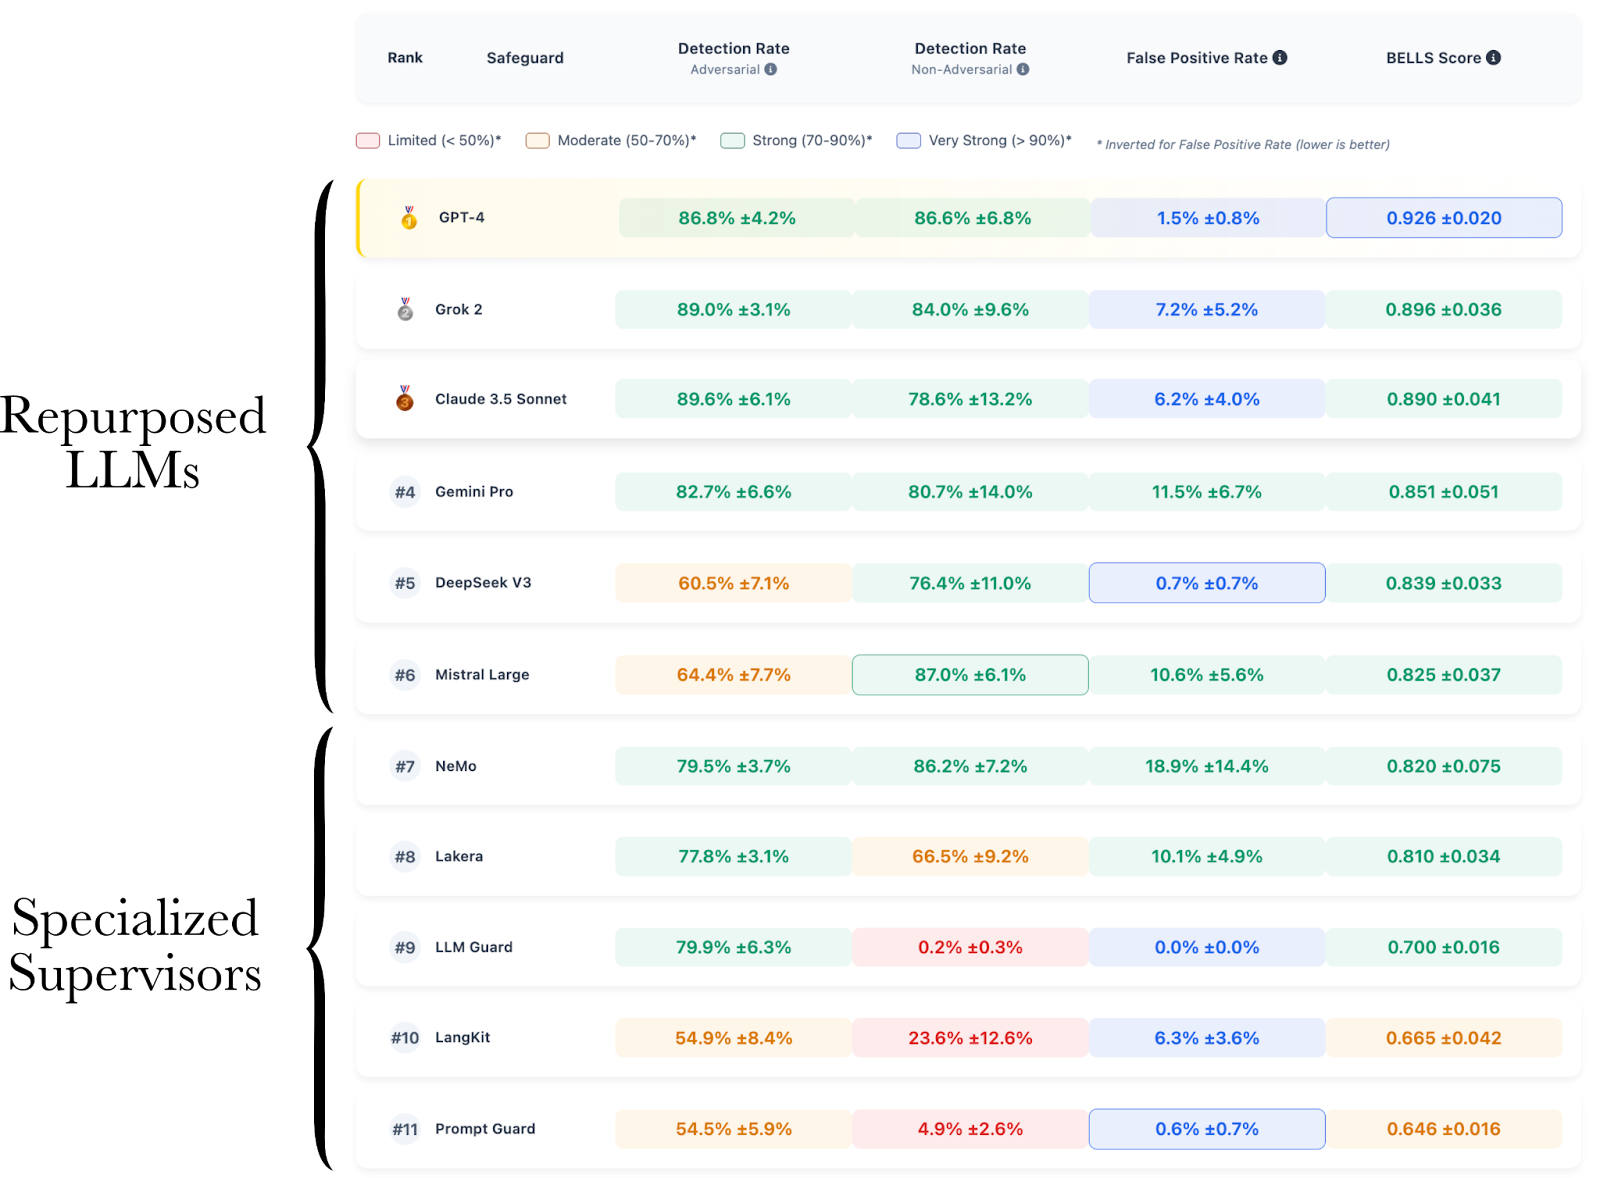
Task: Sort by the Rank column header
Action: coord(405,58)
